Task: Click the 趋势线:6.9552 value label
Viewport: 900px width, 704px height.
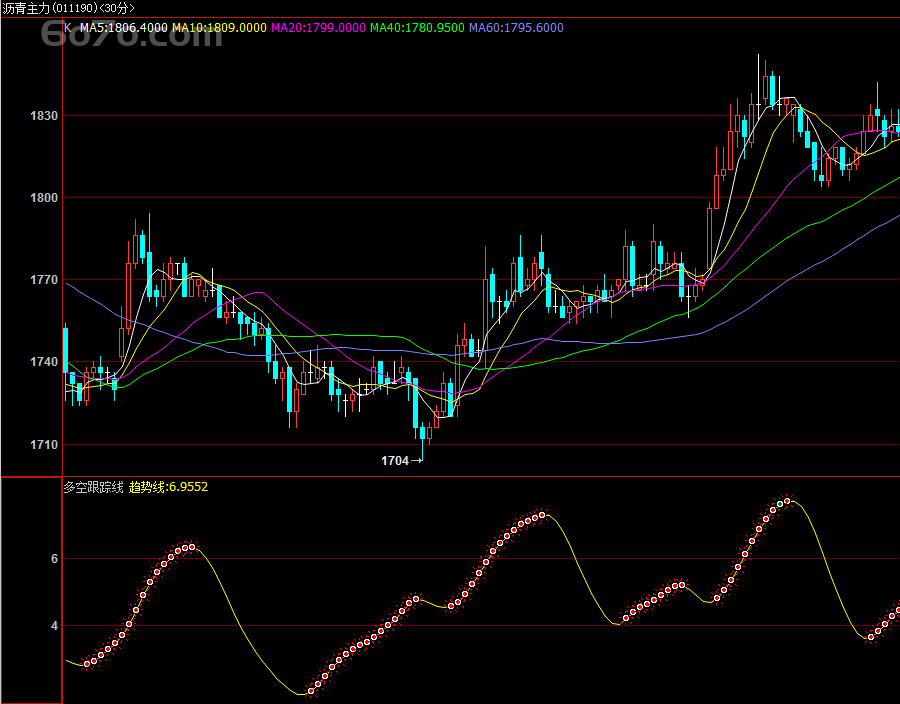Action: point(168,487)
